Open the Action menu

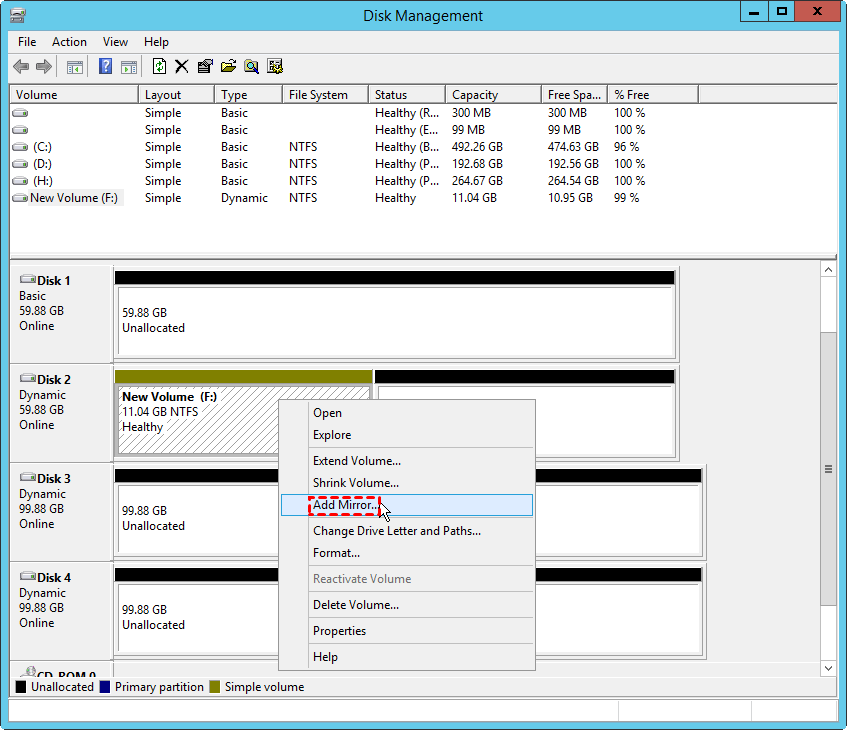pyautogui.click(x=69, y=42)
